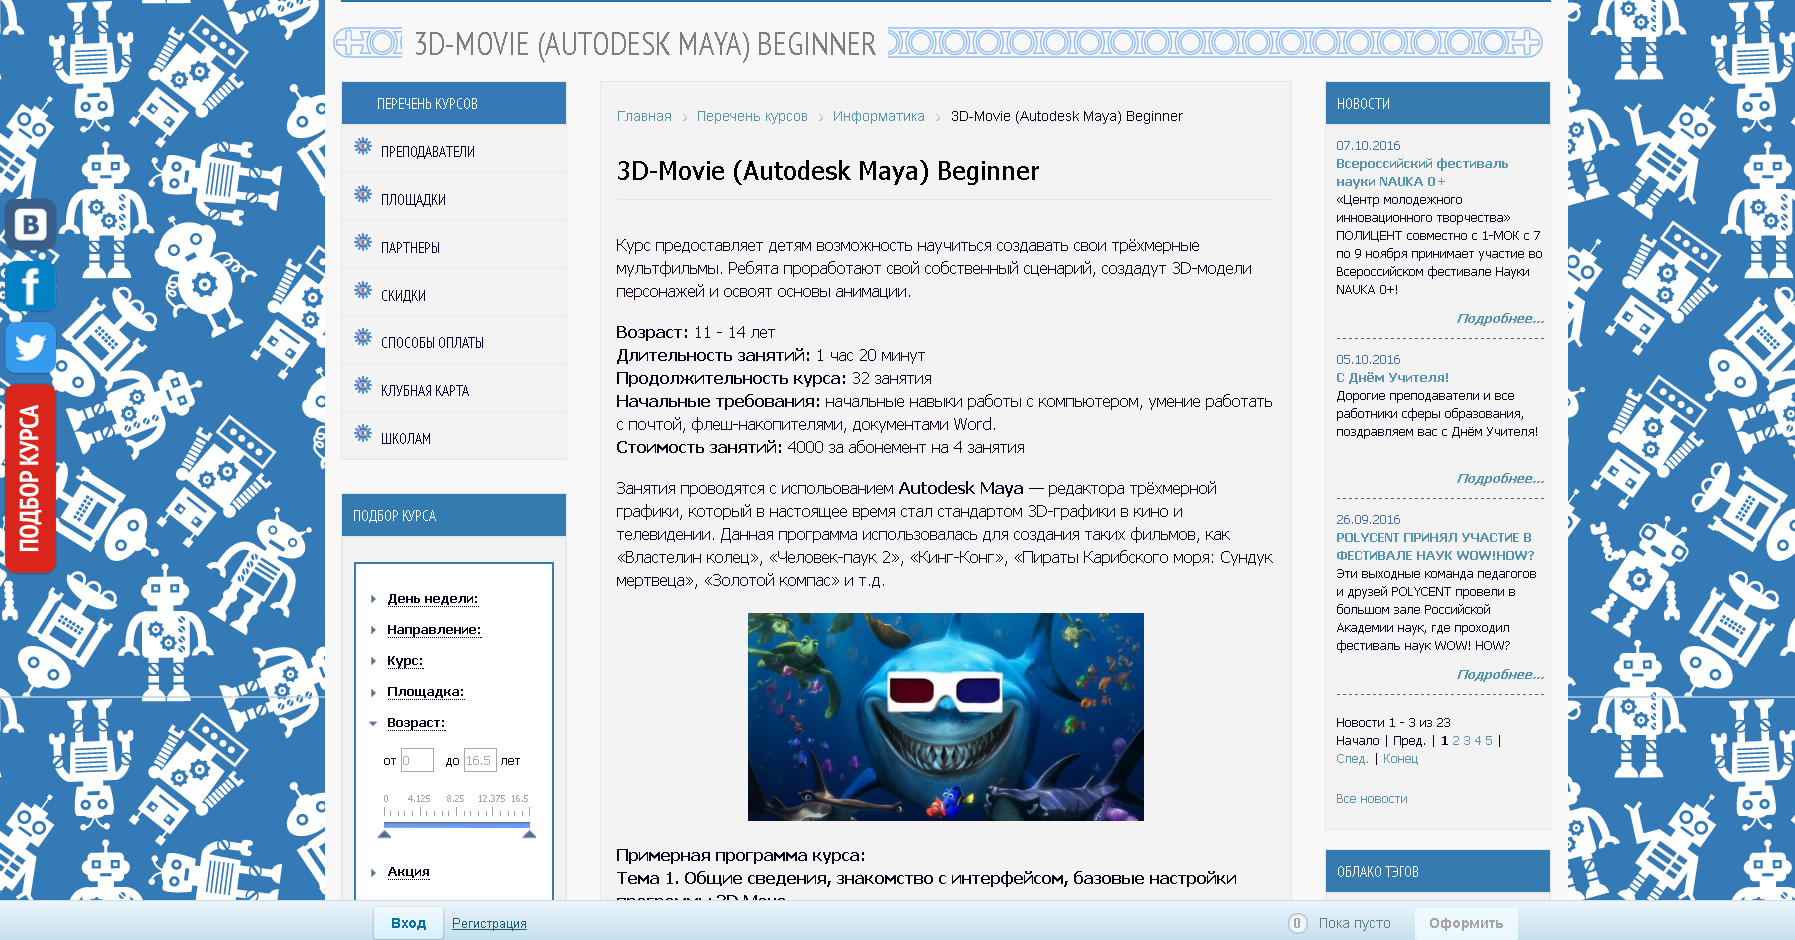This screenshot has height=940, width=1795.
Task: Click the Вход button
Action: [408, 923]
